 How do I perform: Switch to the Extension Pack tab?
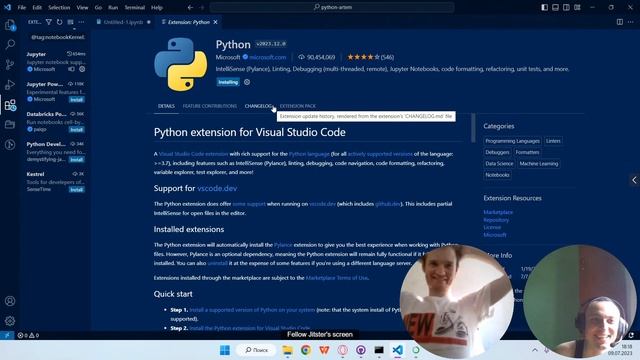pyautogui.click(x=298, y=106)
